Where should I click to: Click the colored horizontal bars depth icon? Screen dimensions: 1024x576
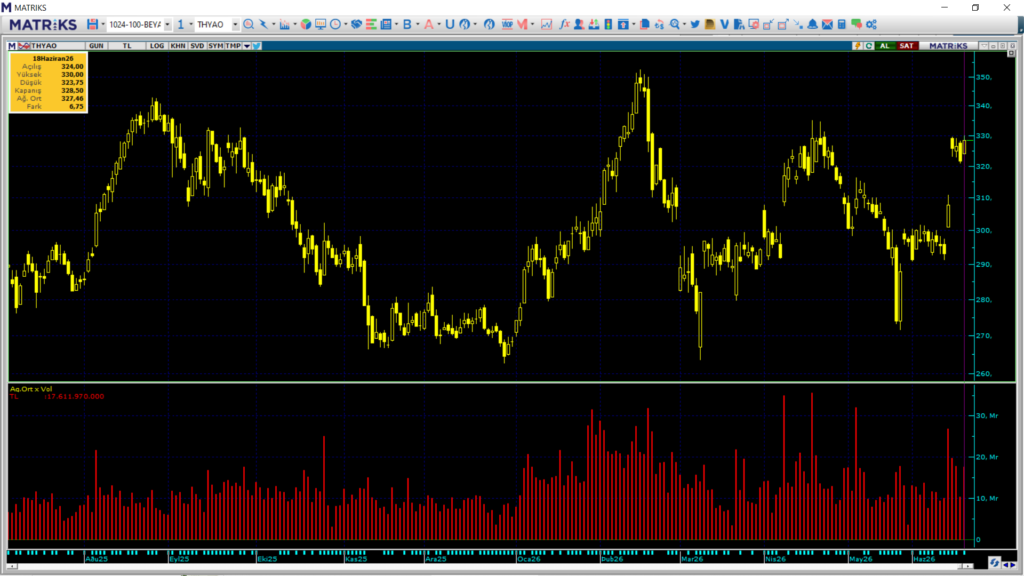tap(371, 24)
